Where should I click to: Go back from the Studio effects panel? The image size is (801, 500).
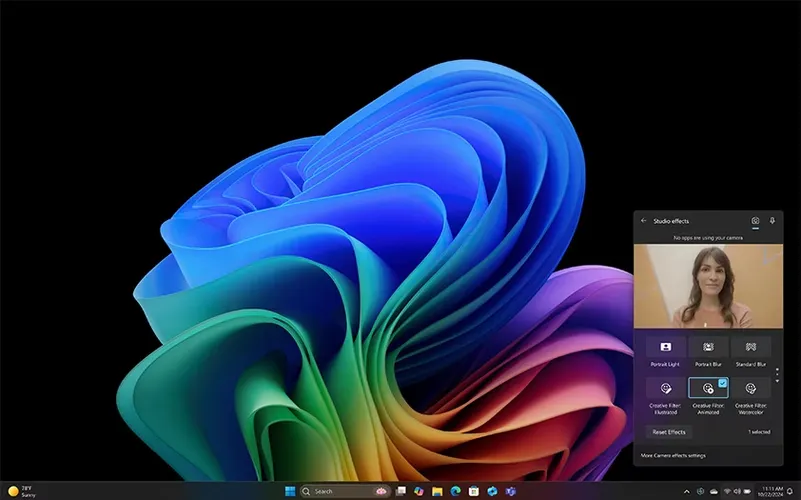click(644, 221)
